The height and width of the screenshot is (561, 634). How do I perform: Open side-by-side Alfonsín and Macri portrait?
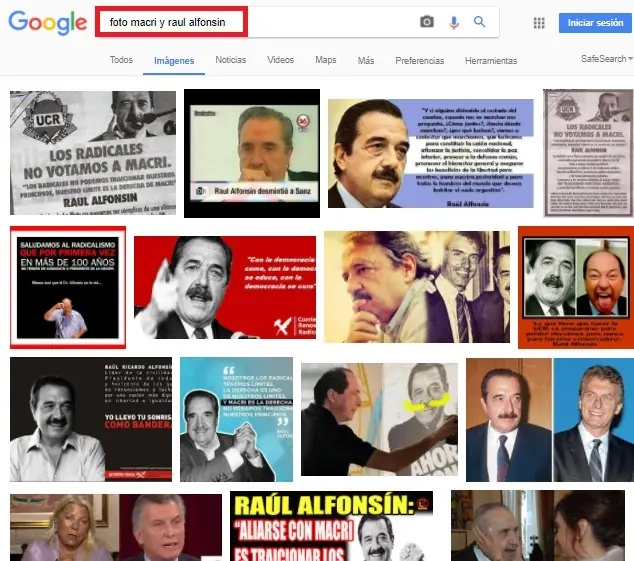(550, 420)
